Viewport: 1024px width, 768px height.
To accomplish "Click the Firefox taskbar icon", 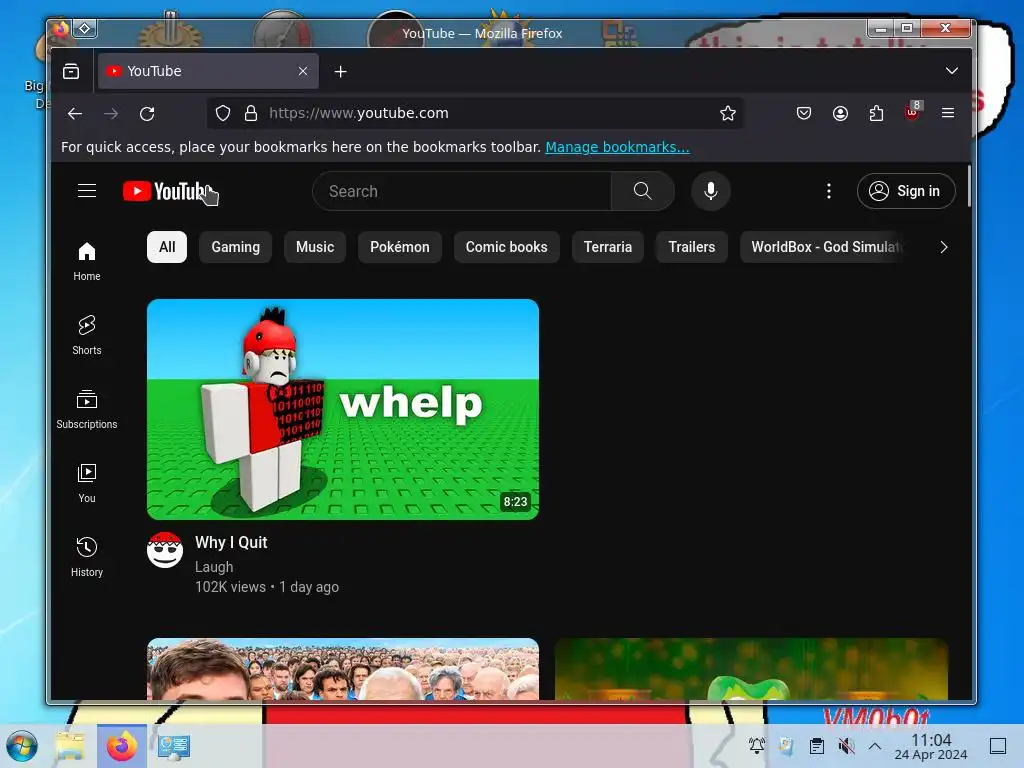I will pos(121,746).
